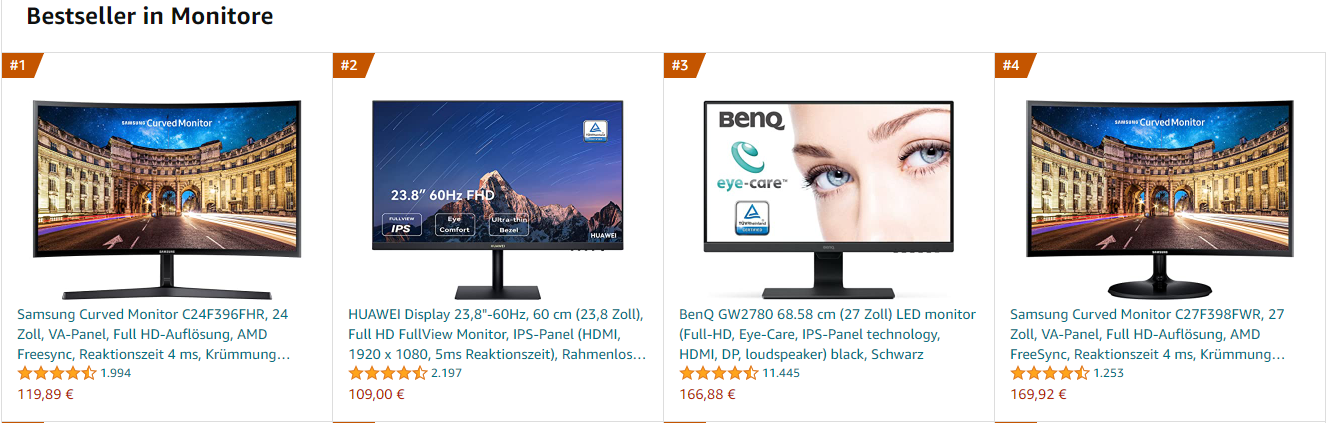Open star rating of Samsung C24F396FHR
The height and width of the screenshot is (423, 1330).
coord(57,373)
